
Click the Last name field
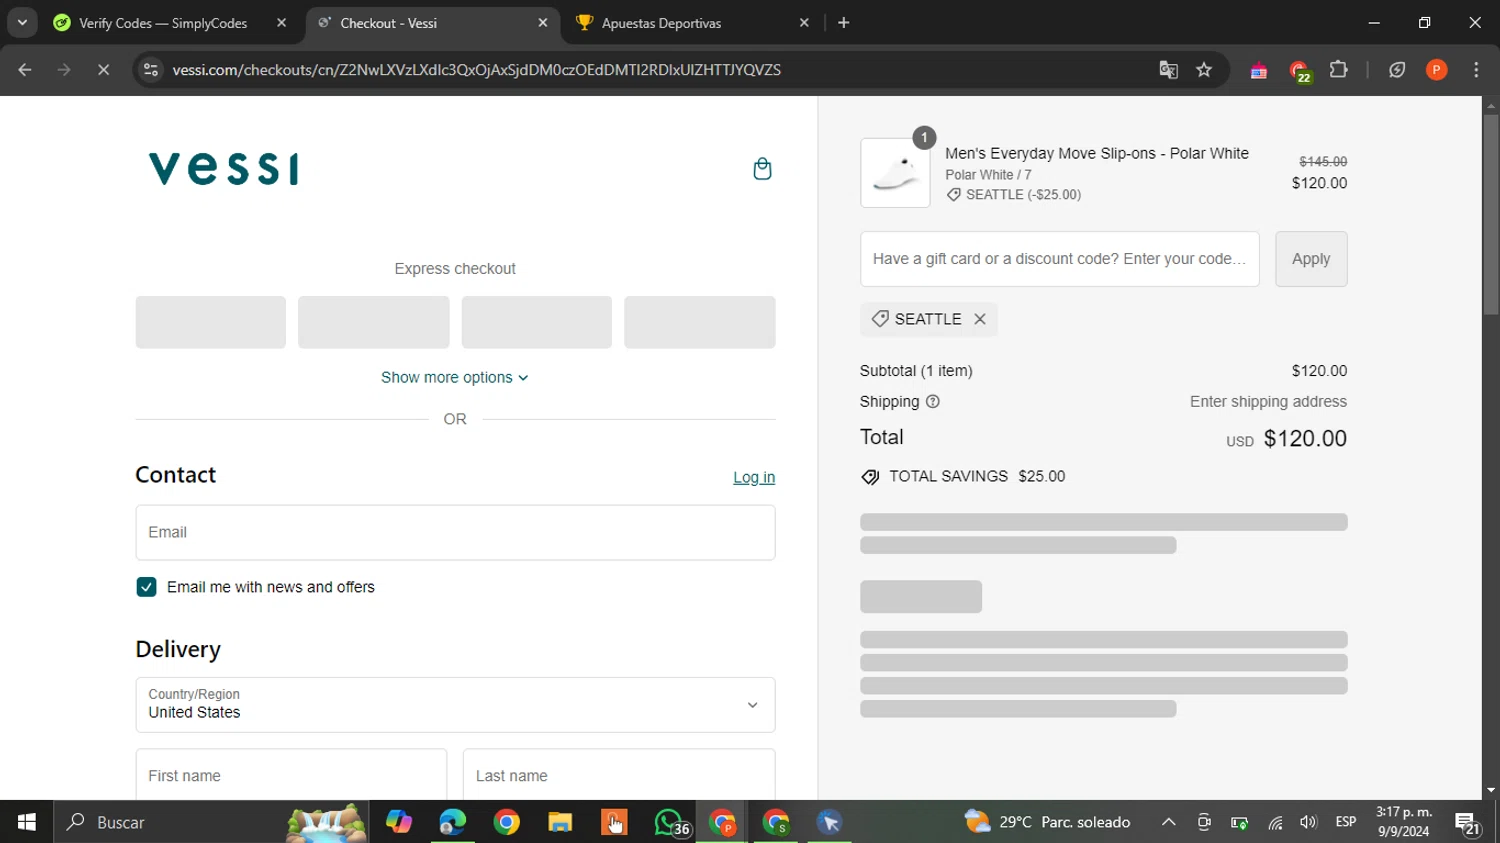tap(619, 775)
